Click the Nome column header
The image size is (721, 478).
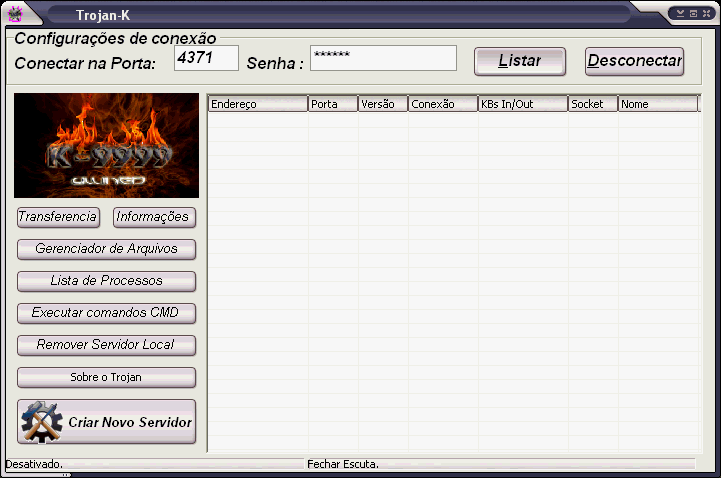[x=656, y=104]
